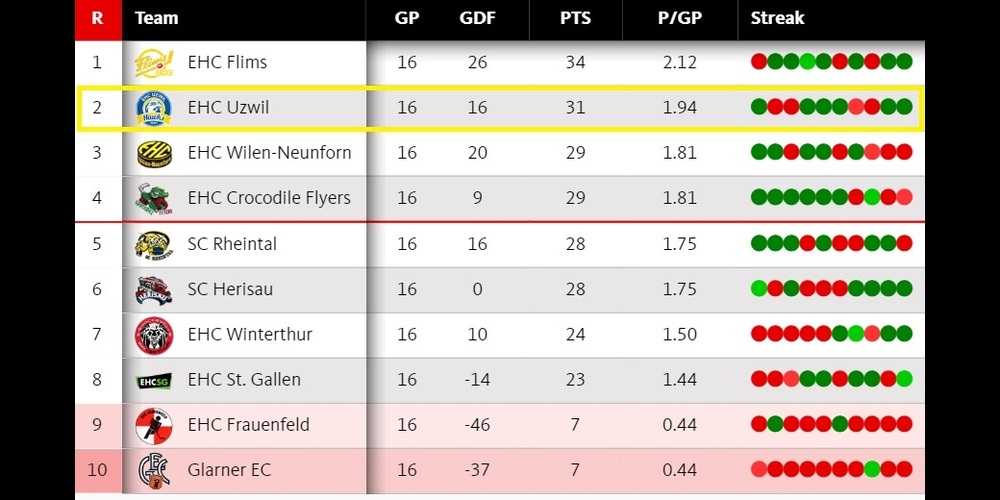Click the Glarner EC team logo
The image size is (1000, 500).
click(154, 470)
